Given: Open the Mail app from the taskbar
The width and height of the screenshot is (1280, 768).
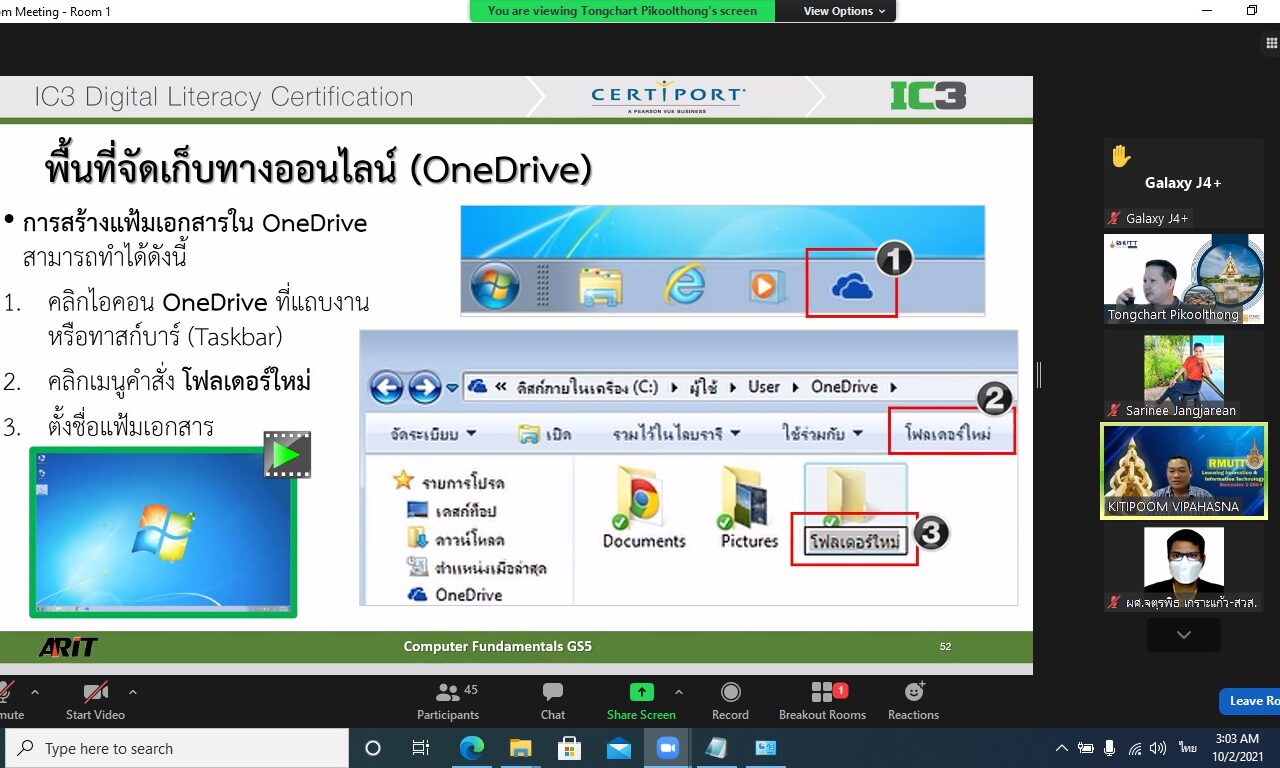Looking at the screenshot, I should [619, 748].
